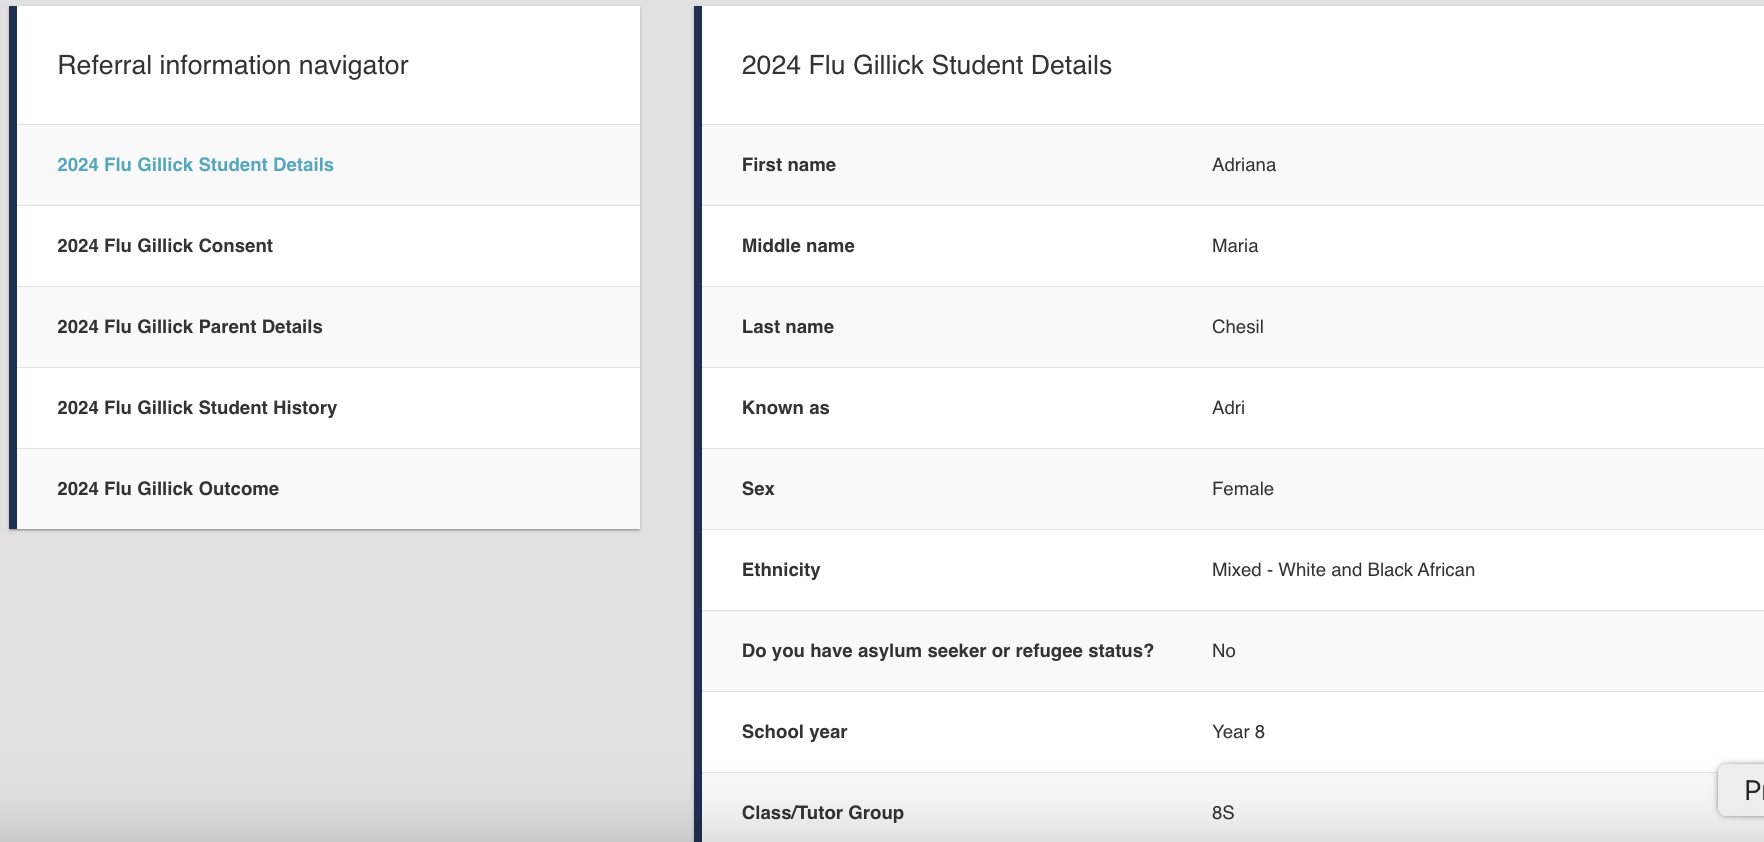Open 2024 Flu Gillick Consent section
The width and height of the screenshot is (1764, 842).
click(165, 246)
